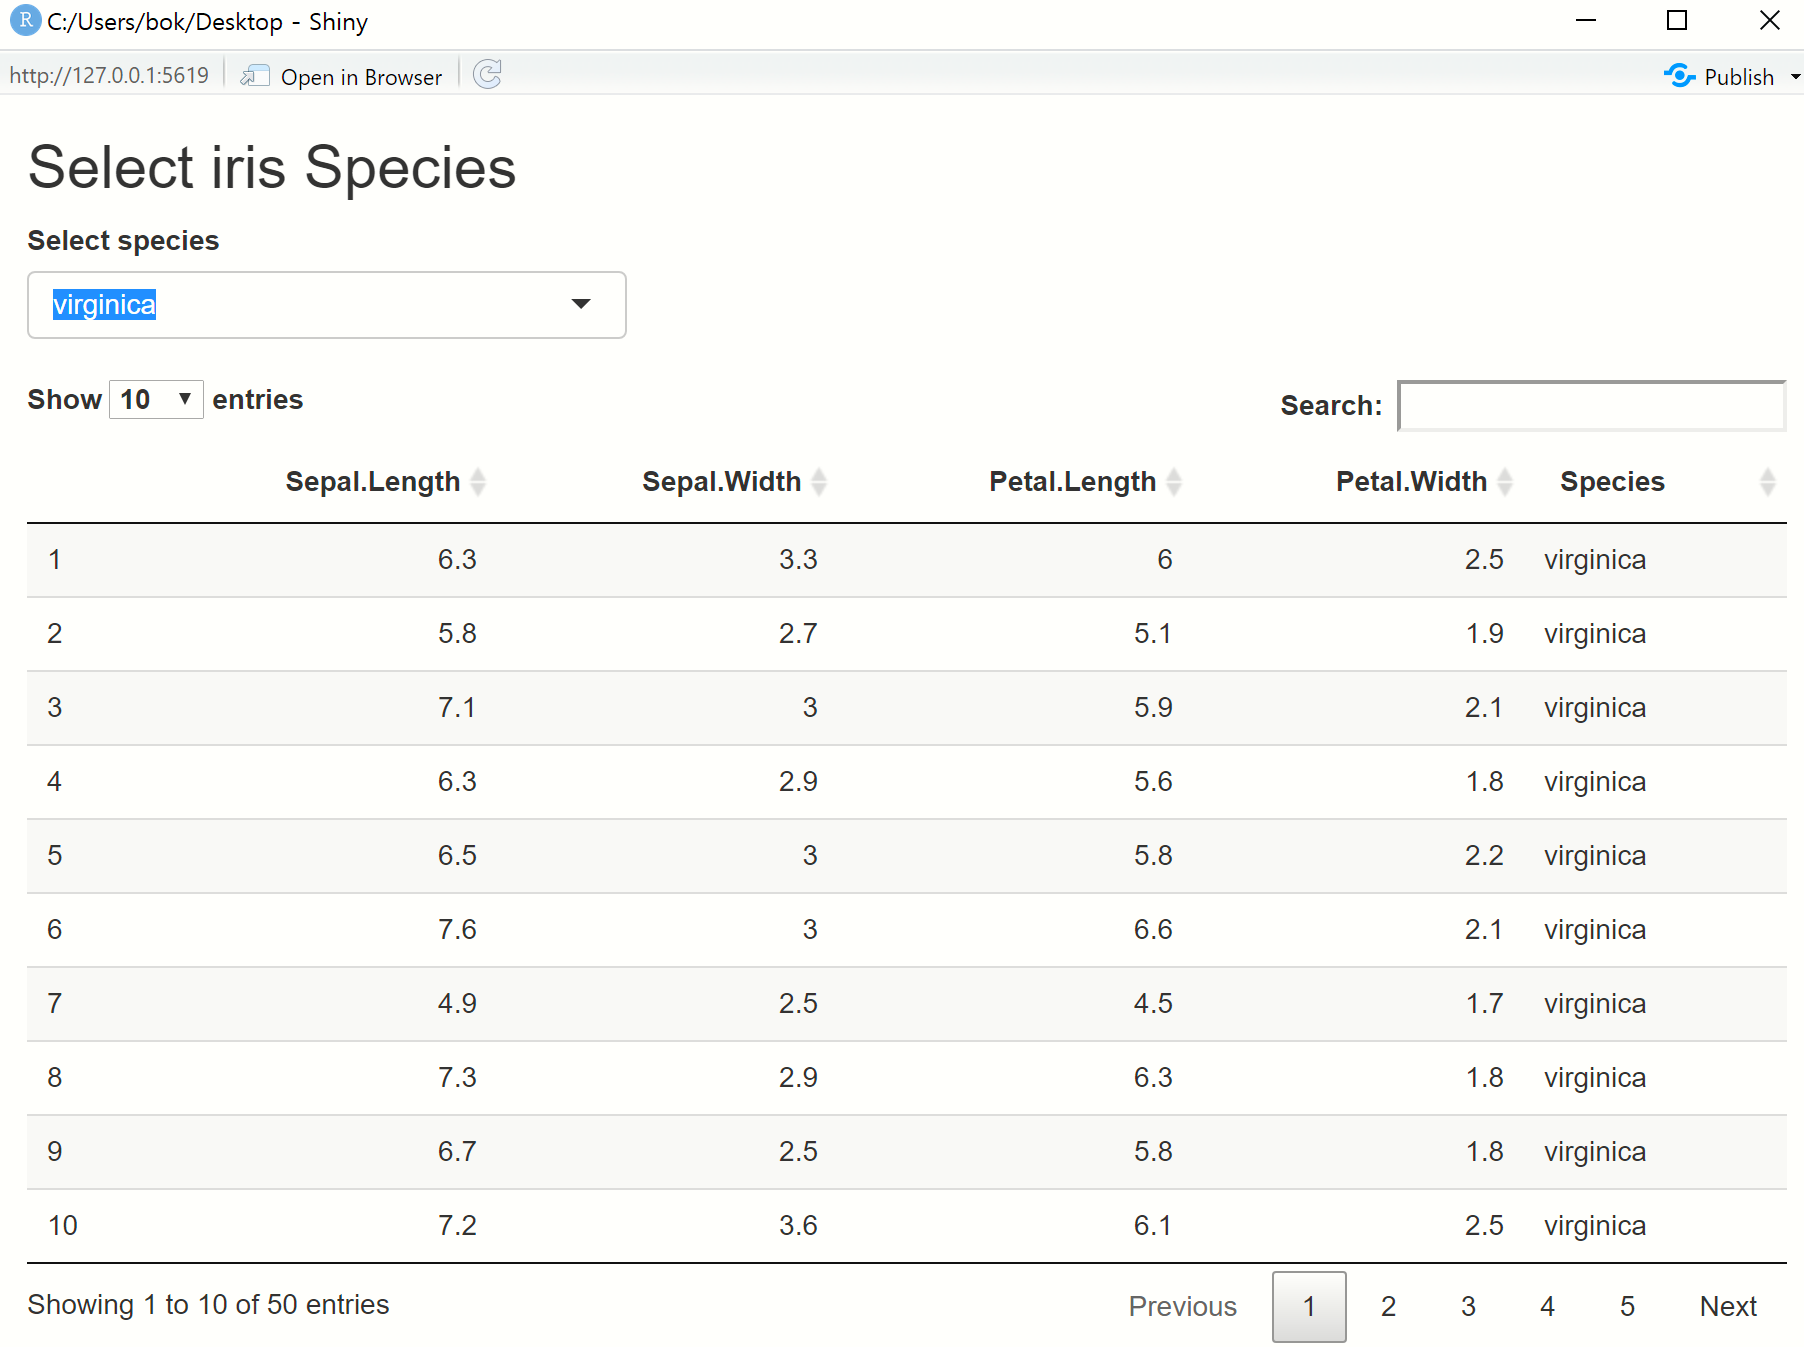
Task: Click the Open in Browser icon
Action: click(x=256, y=76)
